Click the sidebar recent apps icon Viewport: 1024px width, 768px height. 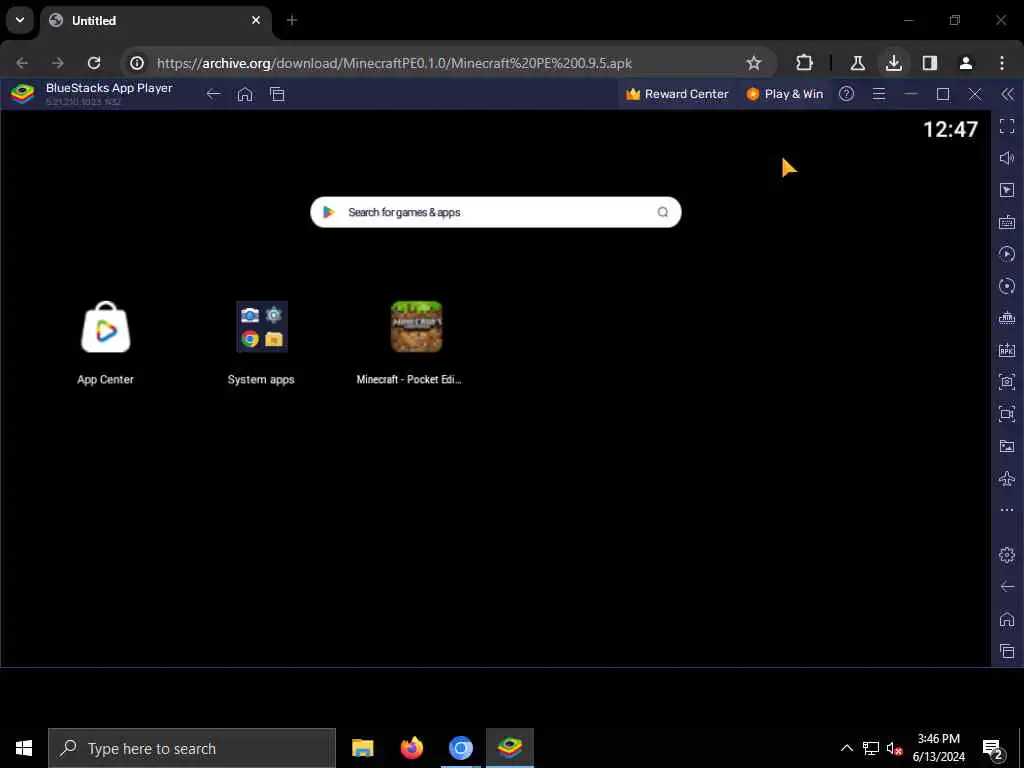pyautogui.click(x=1007, y=651)
